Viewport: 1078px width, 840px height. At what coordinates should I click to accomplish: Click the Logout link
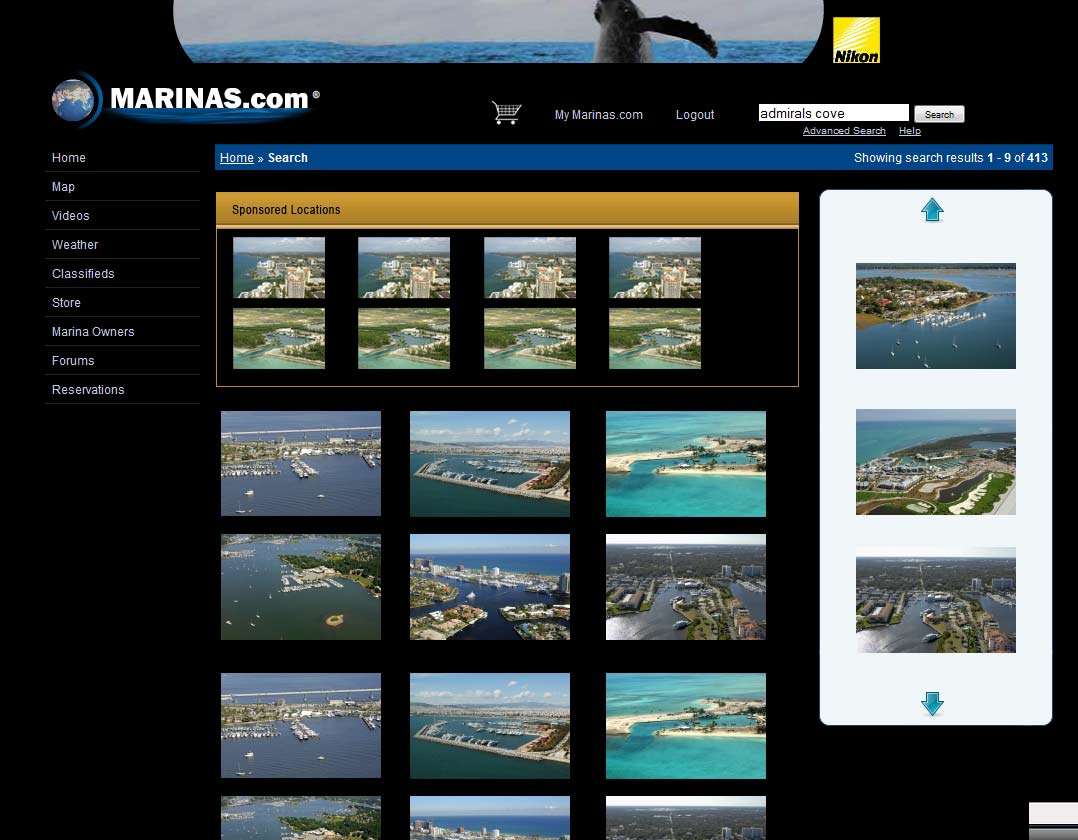tap(694, 115)
